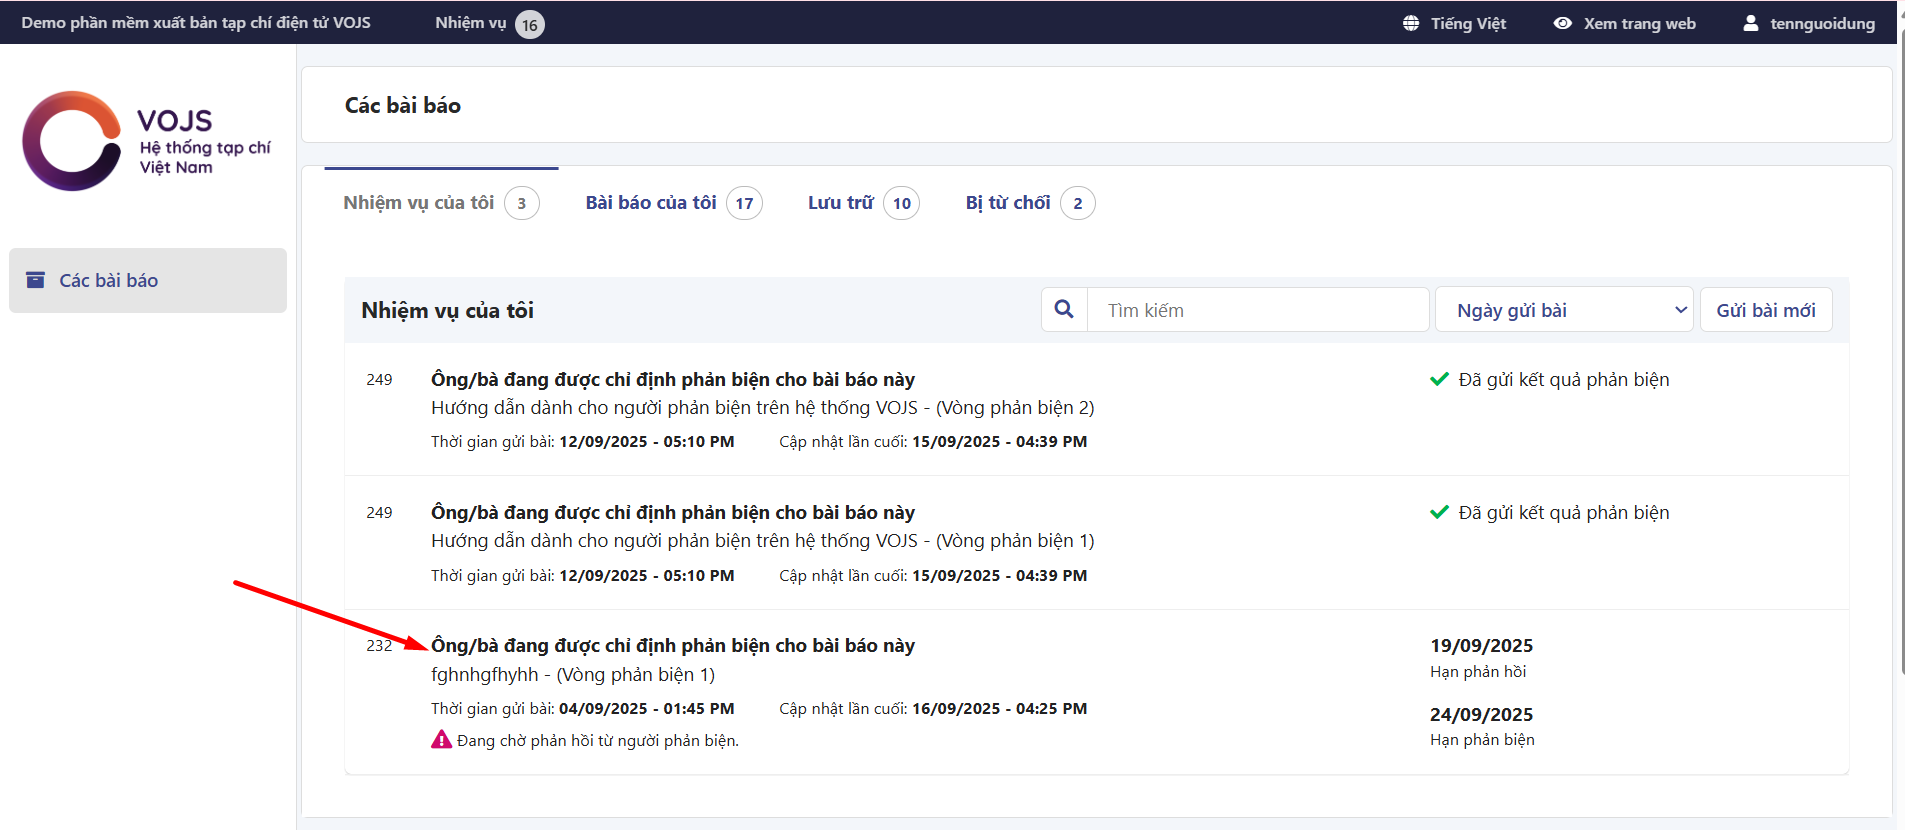Open the Lưu trữ tab
The height and width of the screenshot is (830, 1905).
[x=840, y=203]
